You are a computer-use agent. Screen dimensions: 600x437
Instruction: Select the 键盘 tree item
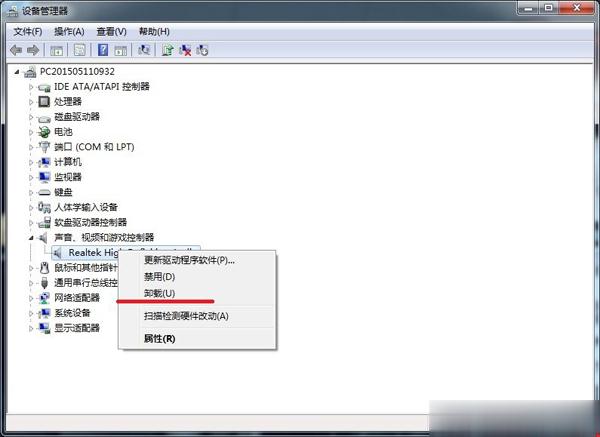coord(63,192)
